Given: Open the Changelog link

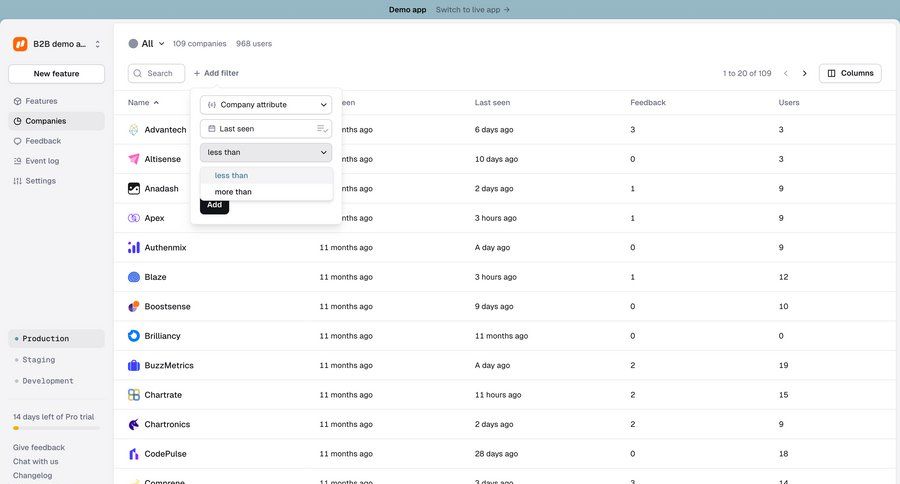Looking at the screenshot, I should coord(32,475).
